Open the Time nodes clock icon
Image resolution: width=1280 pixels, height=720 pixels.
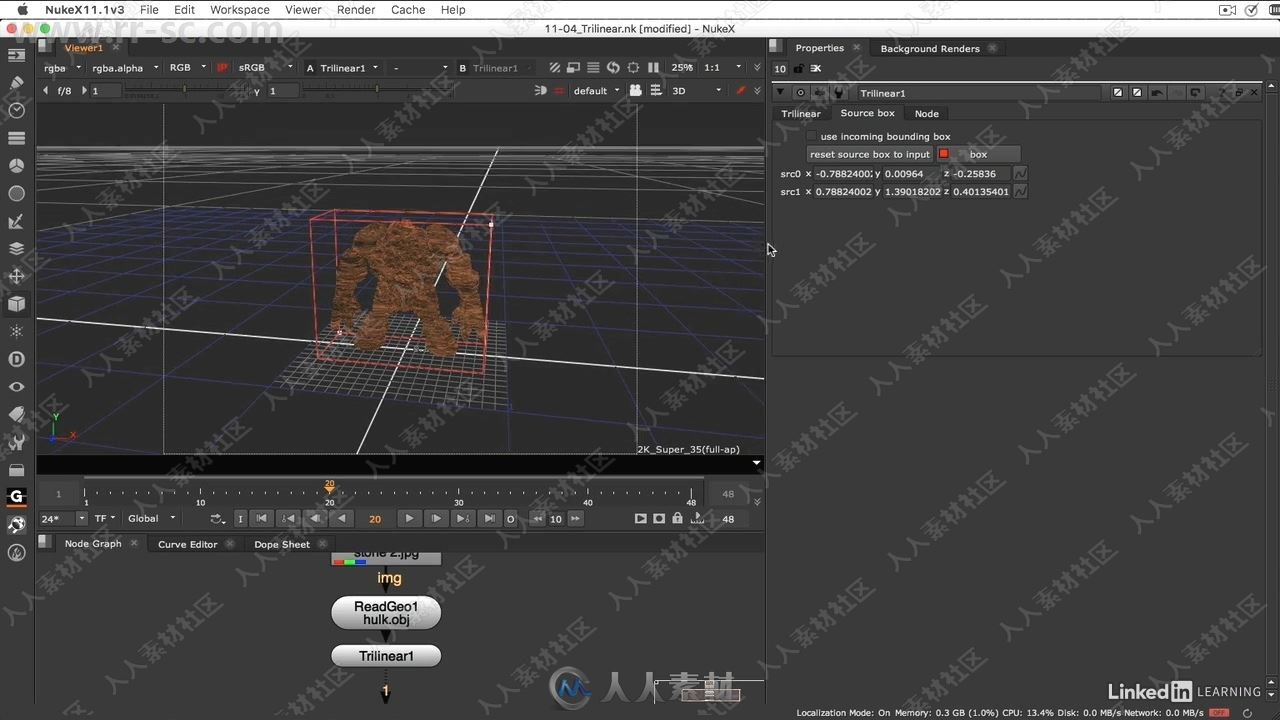(16, 110)
